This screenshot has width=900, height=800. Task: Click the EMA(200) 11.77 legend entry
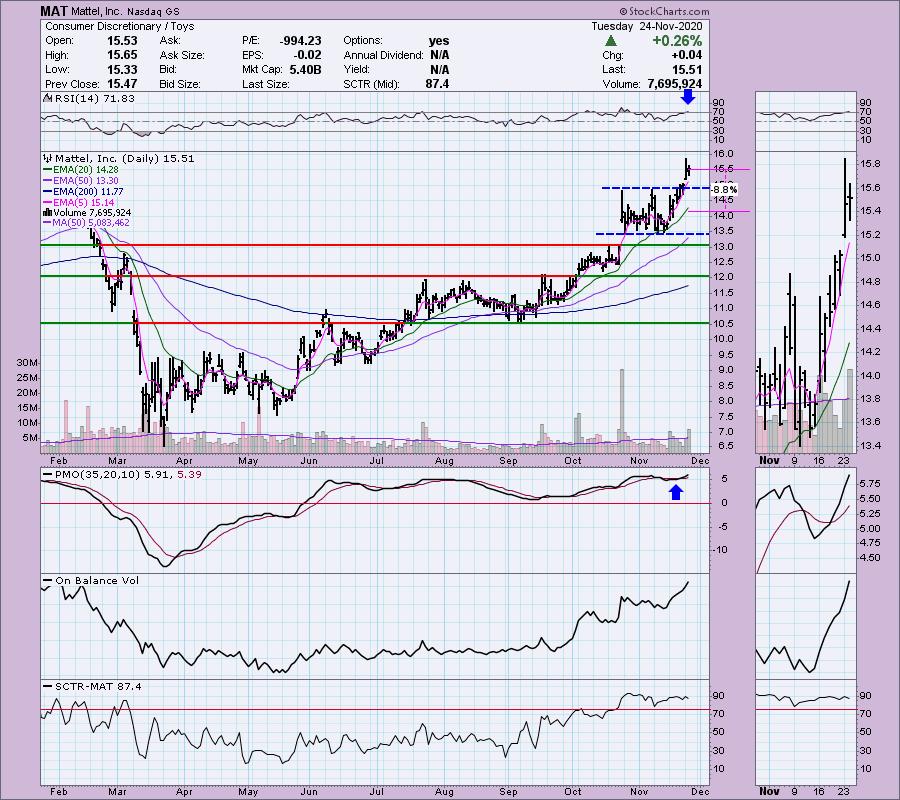[x=88, y=192]
